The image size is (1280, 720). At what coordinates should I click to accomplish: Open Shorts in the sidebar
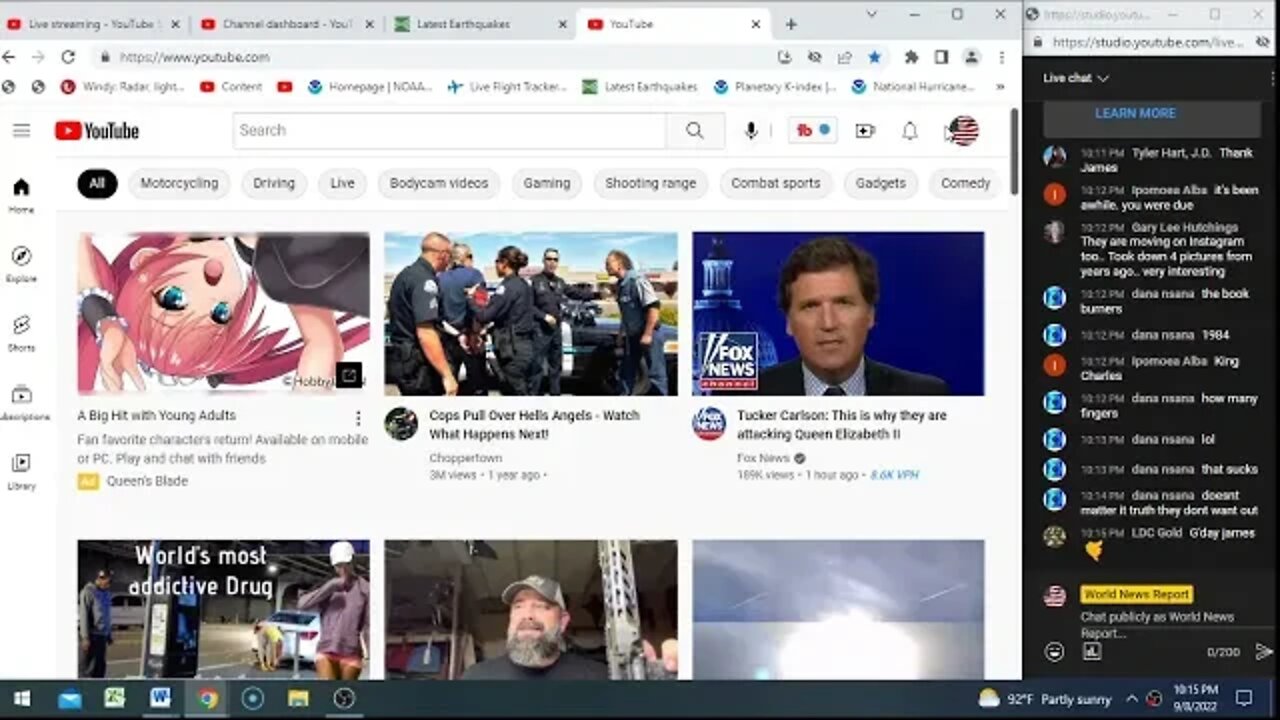[21, 333]
